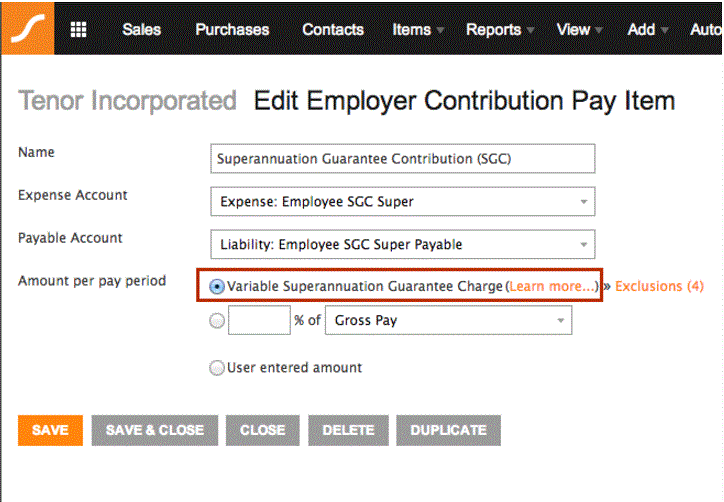Screen dimensions: 724x502
Task: Click the Duplicate button
Action: coord(448,430)
